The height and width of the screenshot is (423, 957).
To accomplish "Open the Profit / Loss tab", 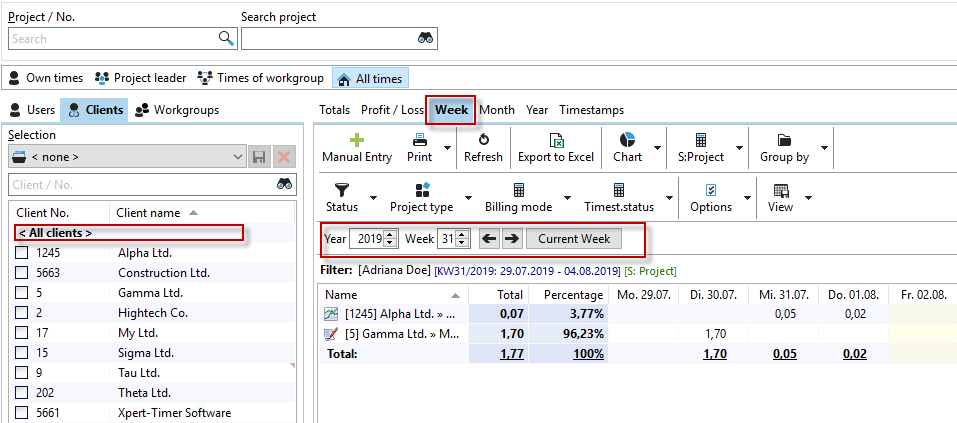I will 392,110.
